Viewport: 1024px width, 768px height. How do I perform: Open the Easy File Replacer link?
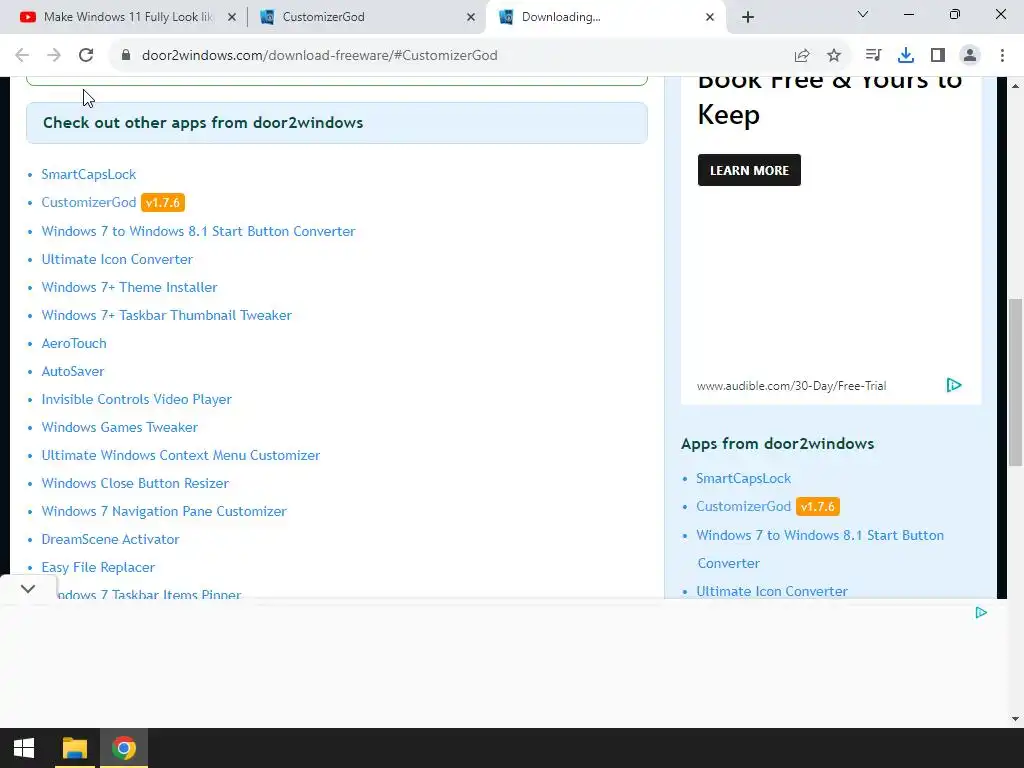[98, 568]
